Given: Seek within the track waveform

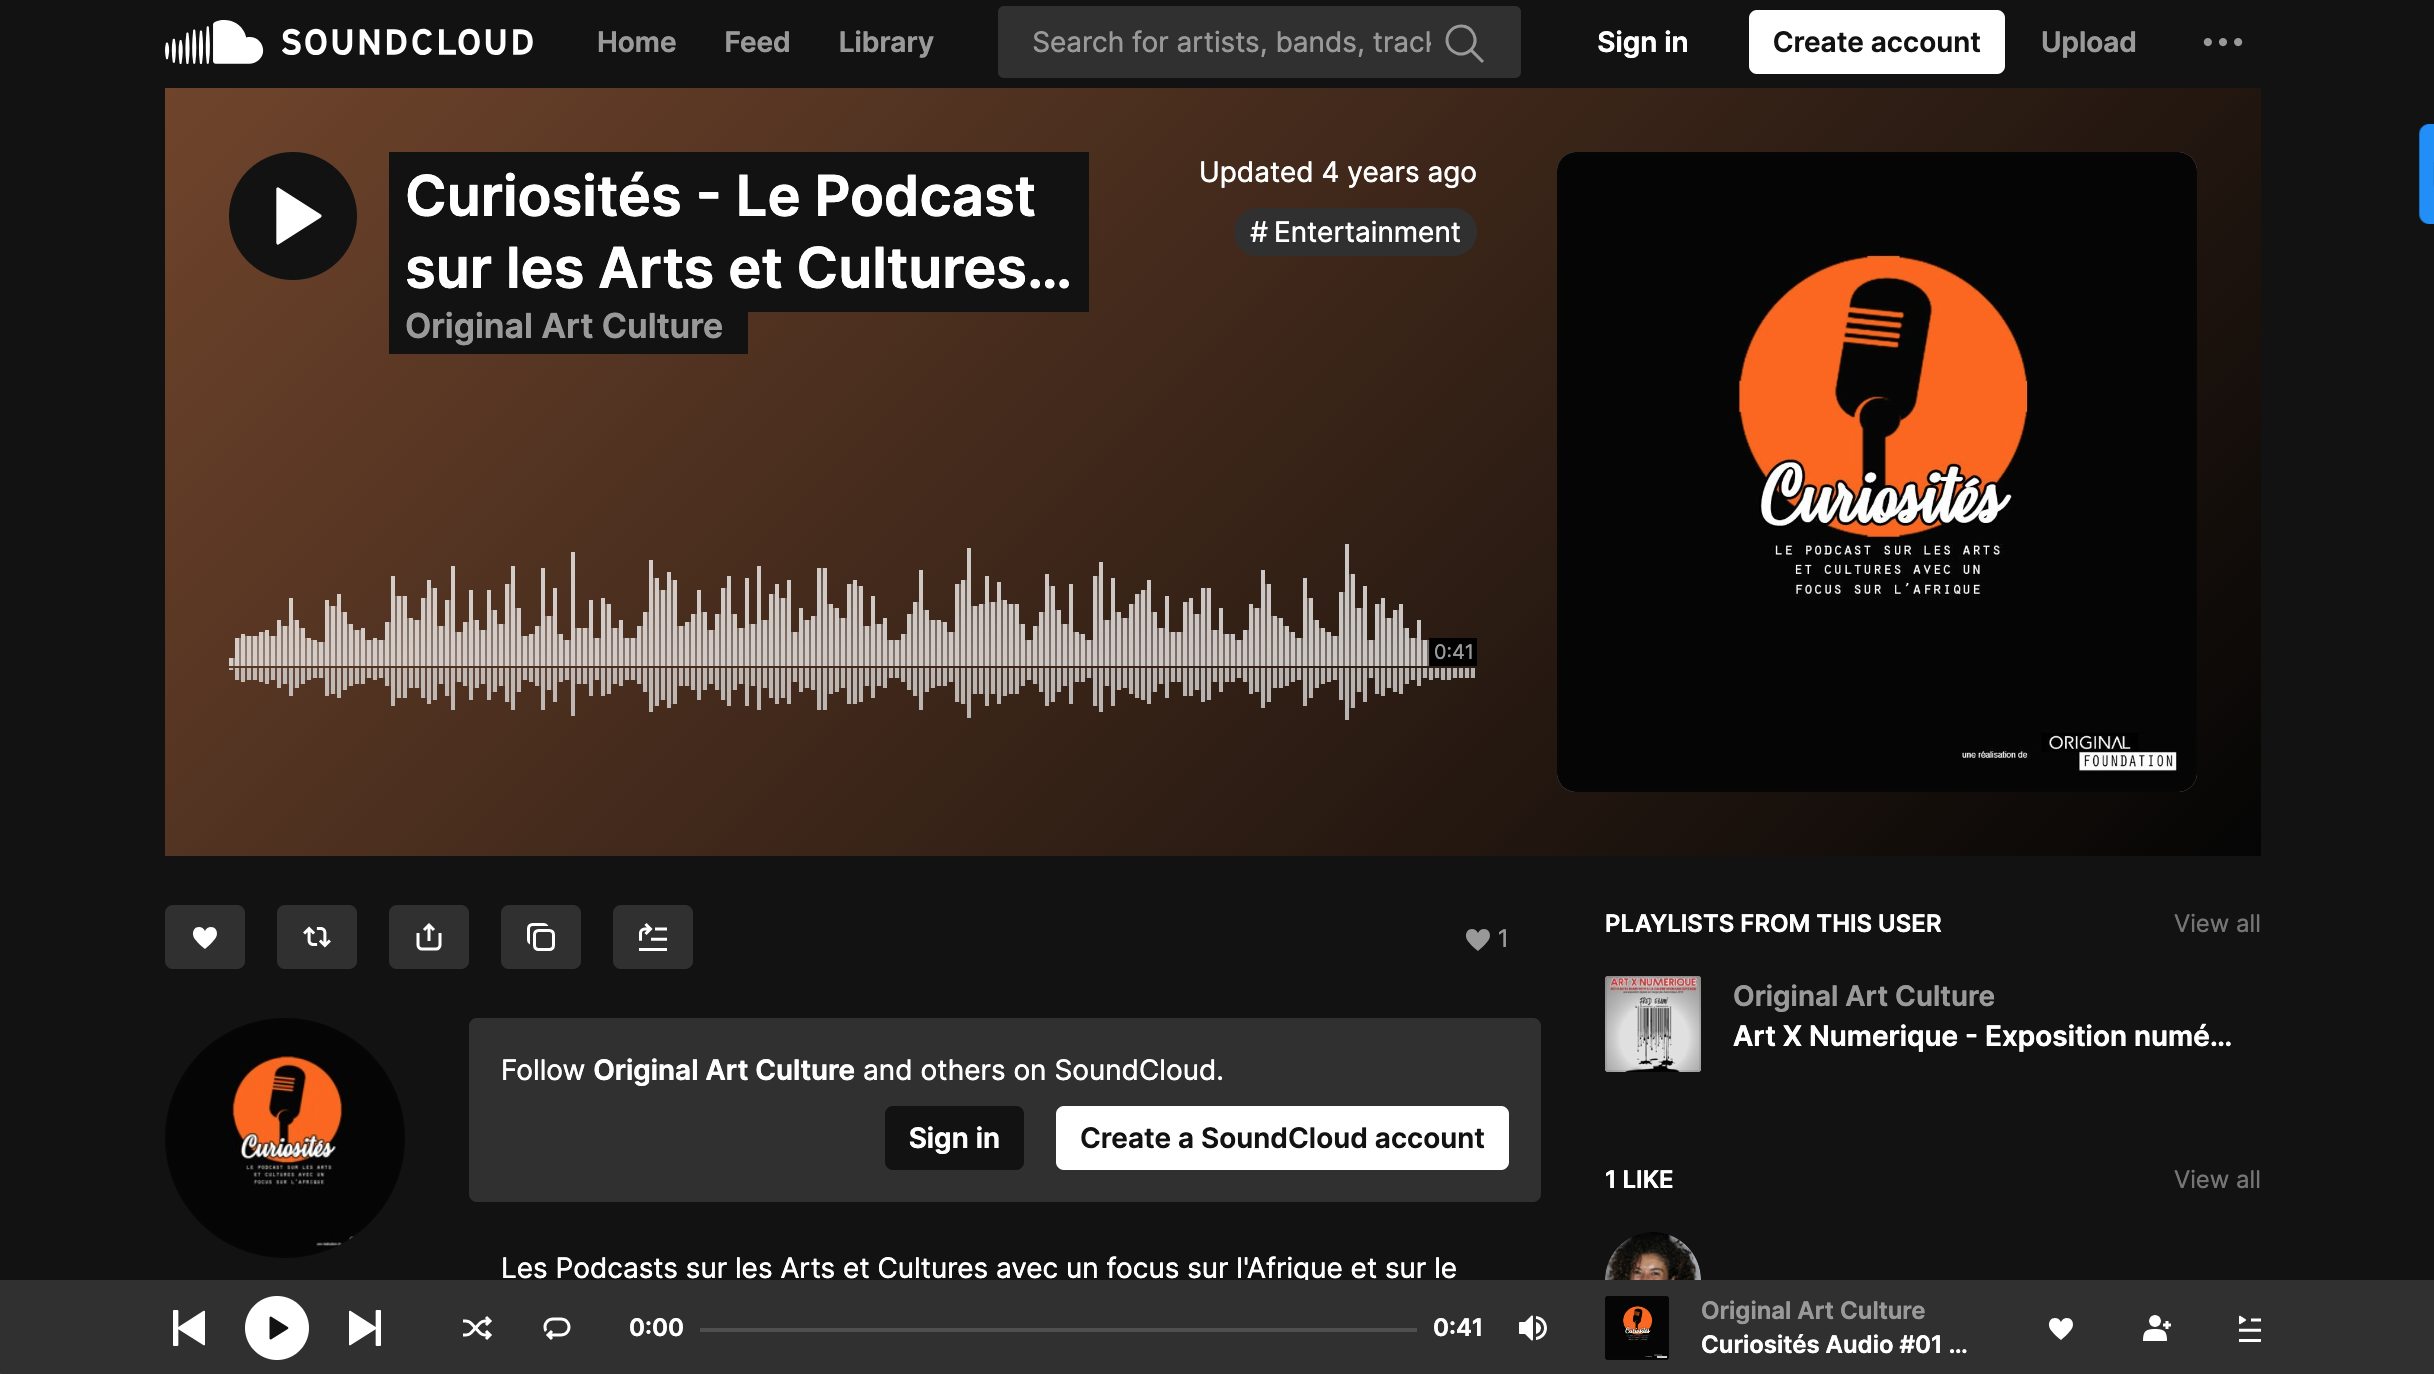Looking at the screenshot, I should [852, 632].
